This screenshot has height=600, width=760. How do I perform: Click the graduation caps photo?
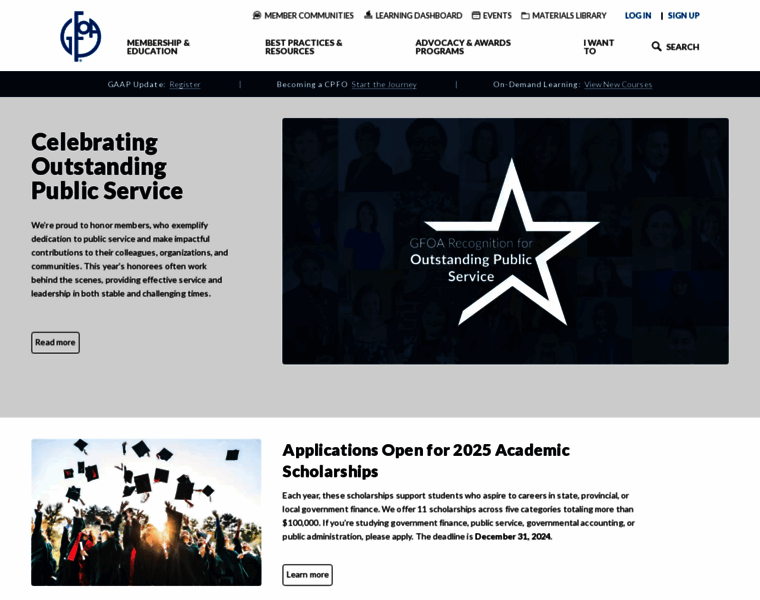(146, 512)
